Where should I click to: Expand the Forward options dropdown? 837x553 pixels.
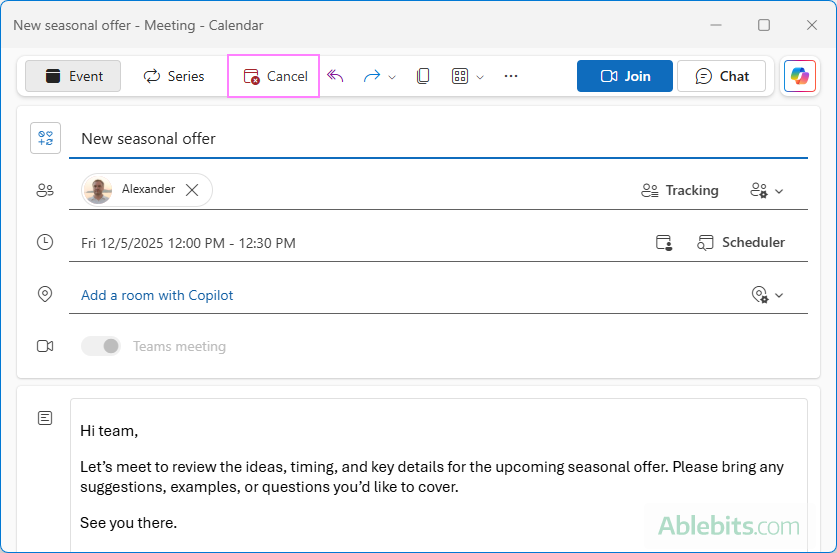(x=392, y=77)
